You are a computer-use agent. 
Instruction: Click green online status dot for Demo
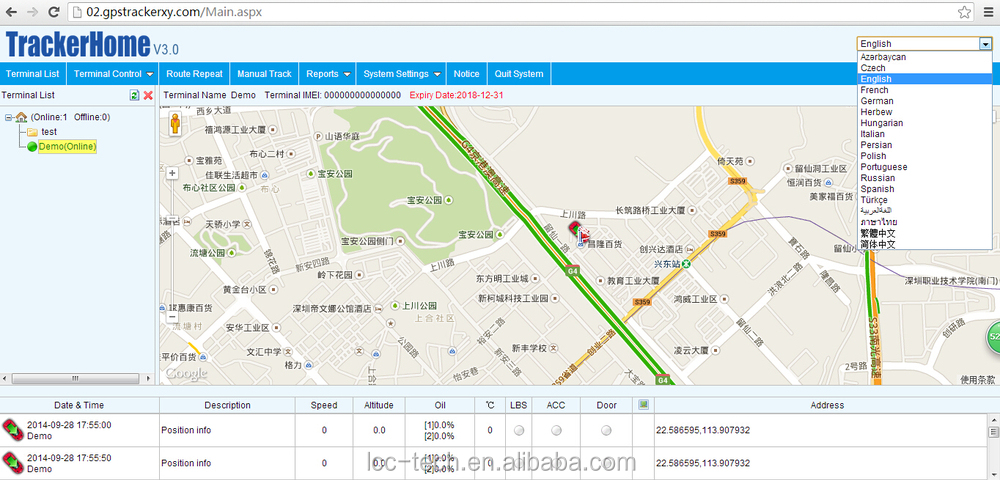tap(33, 147)
